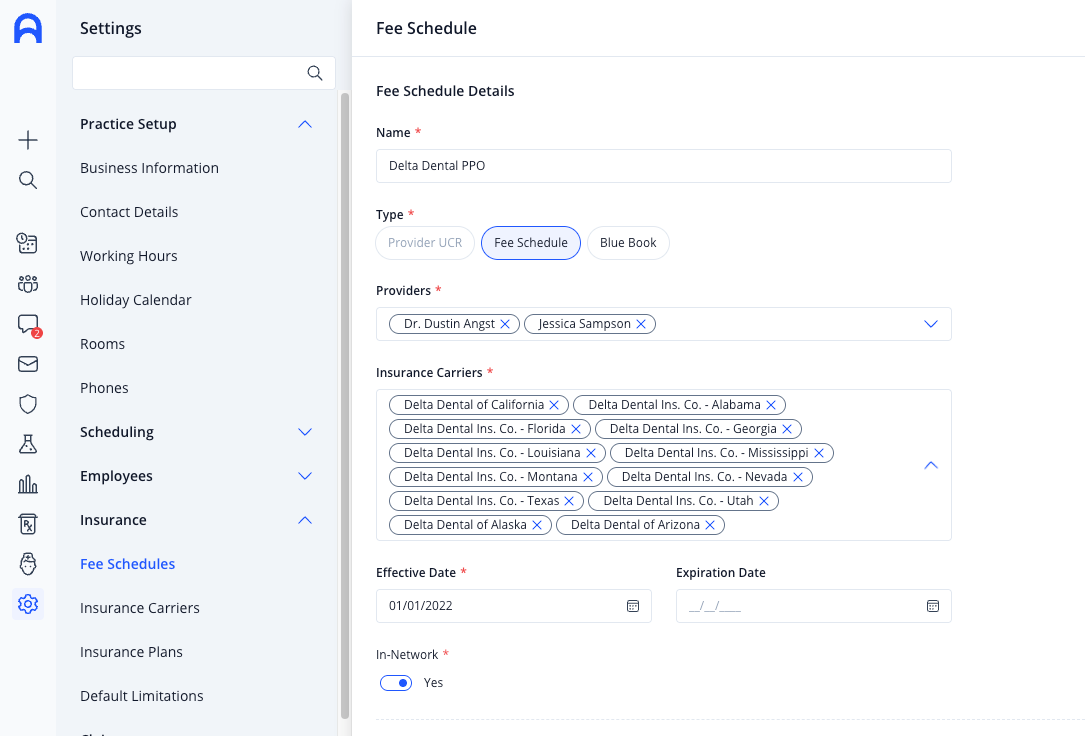
Task: Click the plus create-new icon
Action: [x=28, y=140]
